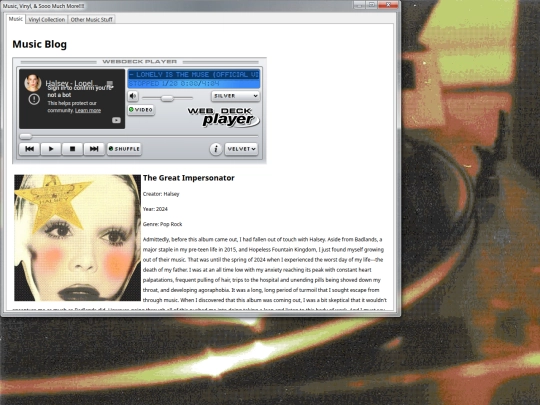Toggle the Shuffle button

pyautogui.click(x=124, y=149)
